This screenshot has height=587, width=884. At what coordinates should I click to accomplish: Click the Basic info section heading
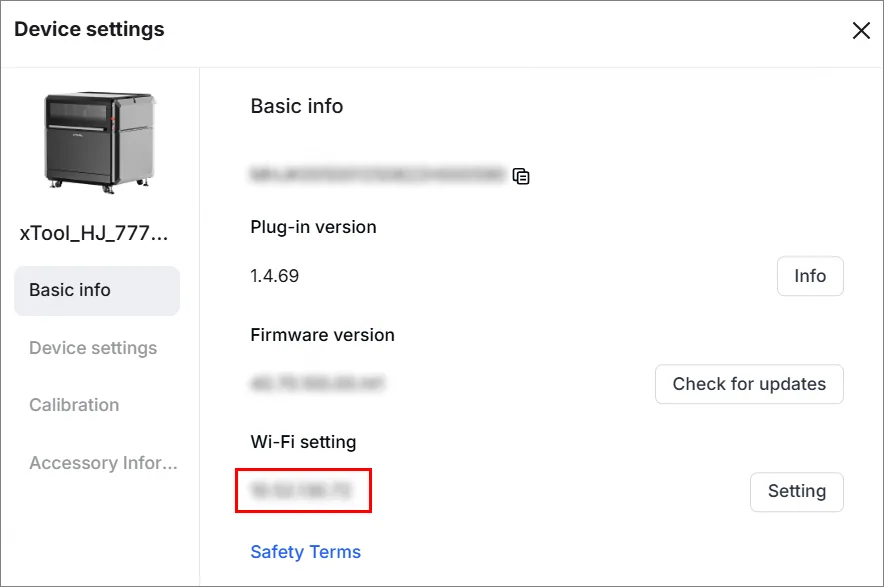tap(297, 106)
